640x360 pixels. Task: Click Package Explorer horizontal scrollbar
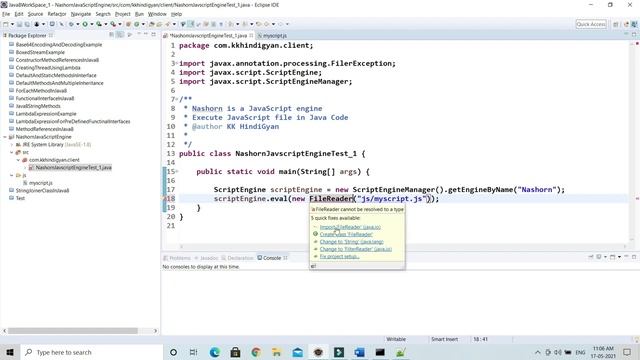point(73,331)
